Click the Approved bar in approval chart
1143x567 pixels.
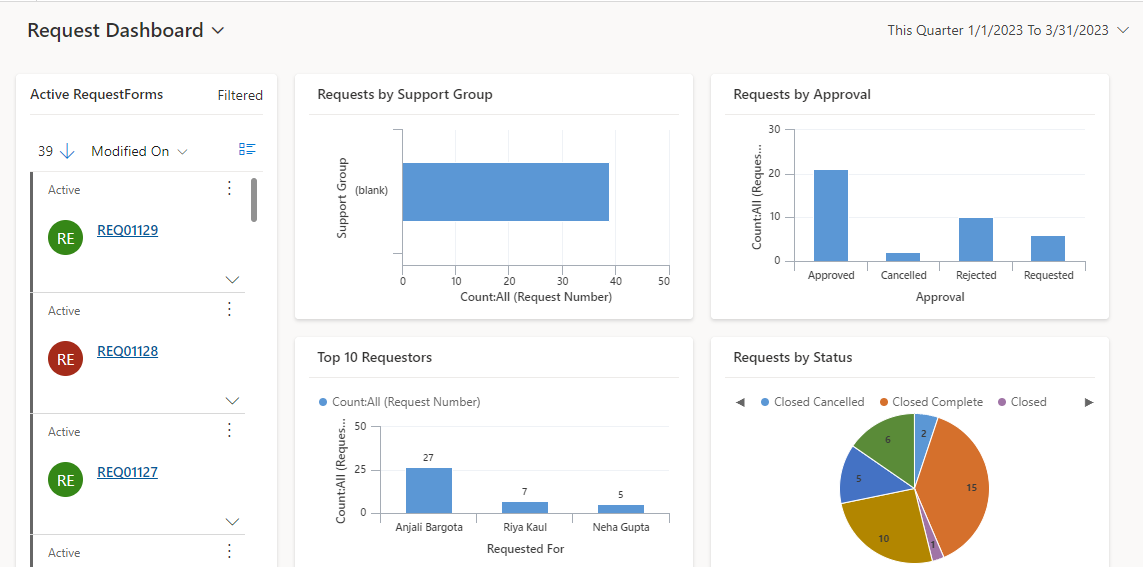click(831, 215)
